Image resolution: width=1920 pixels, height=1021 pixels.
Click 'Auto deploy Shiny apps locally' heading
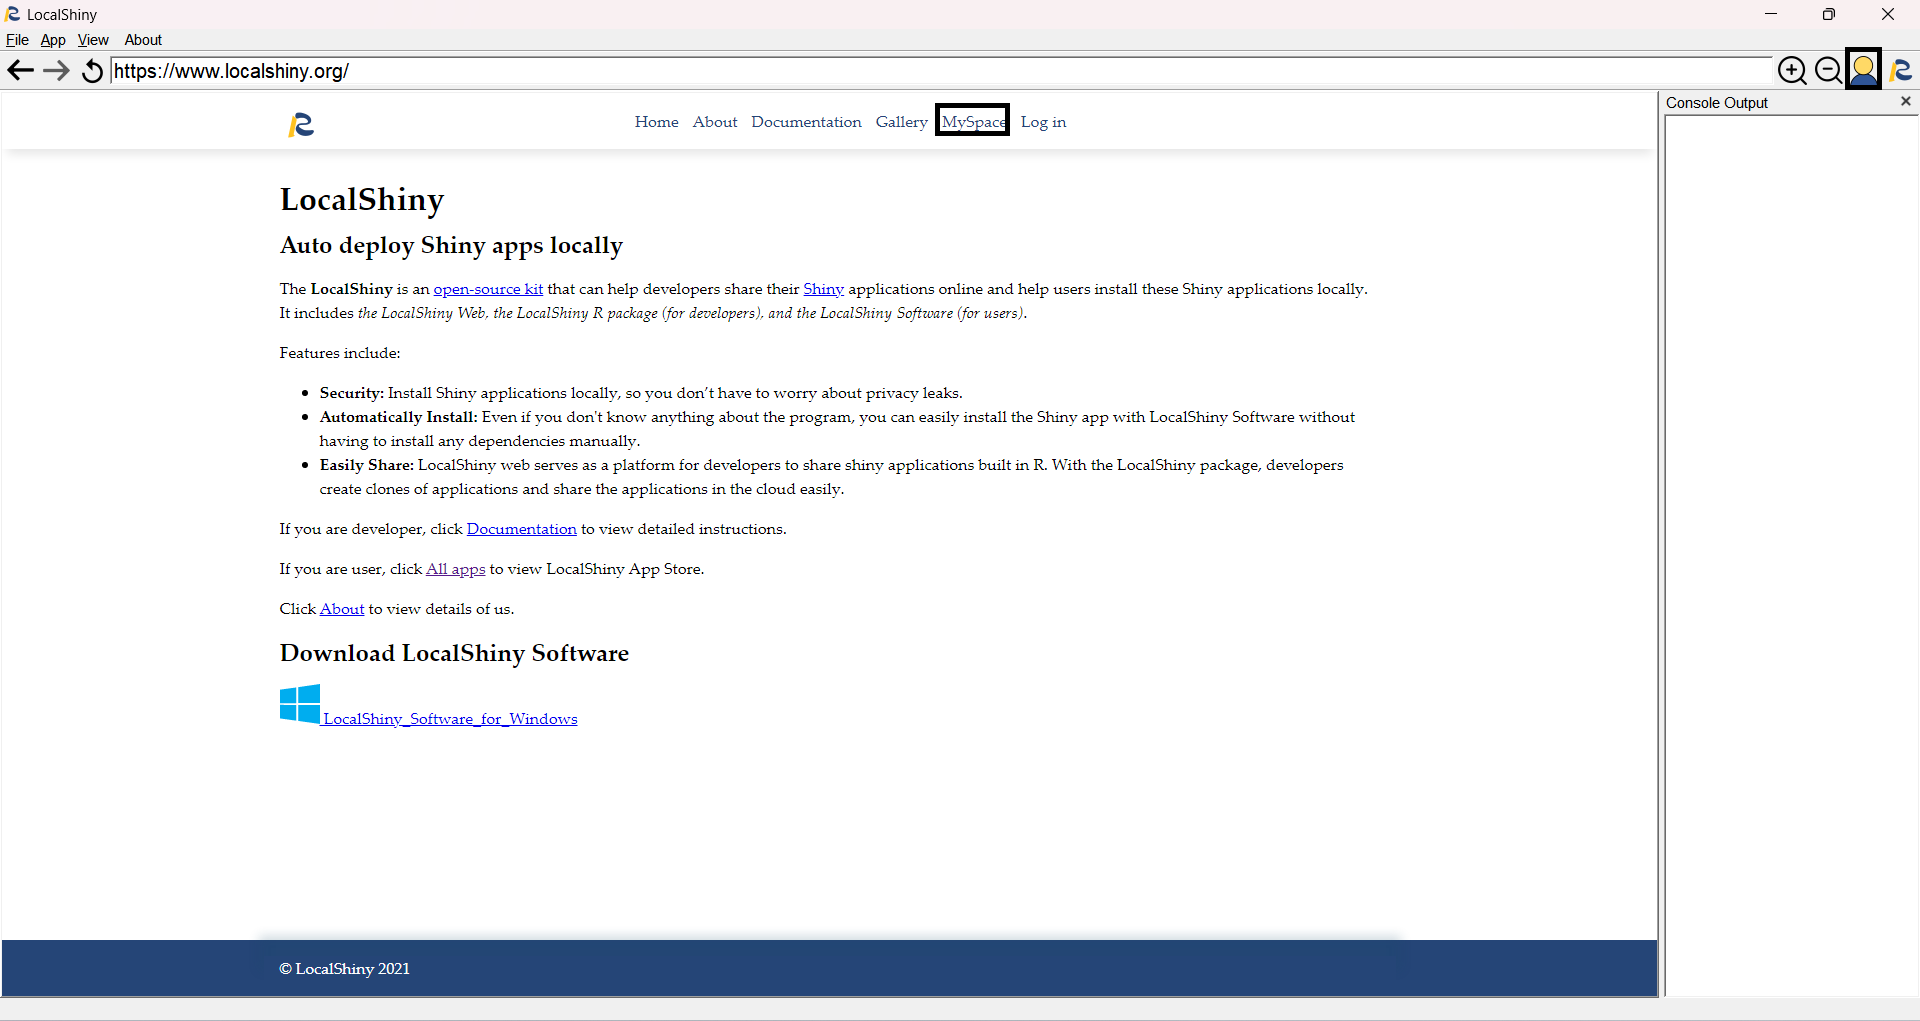[x=451, y=246]
